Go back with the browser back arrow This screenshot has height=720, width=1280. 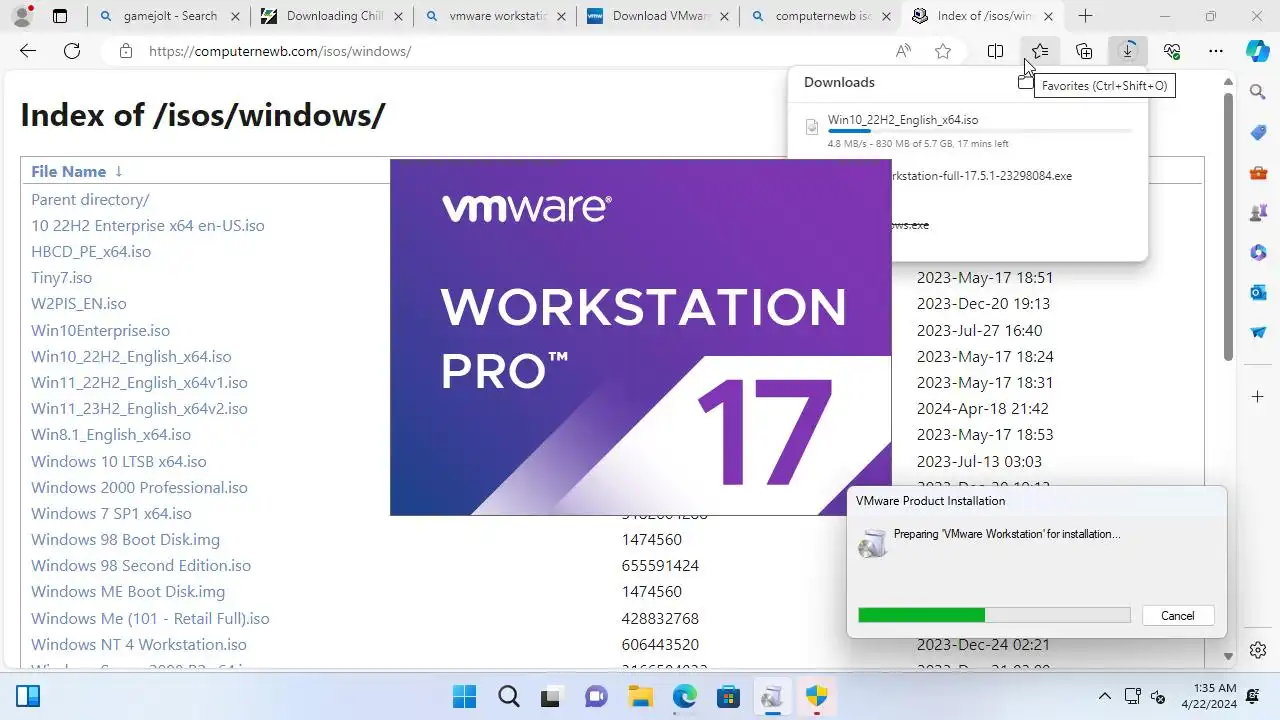point(28,51)
